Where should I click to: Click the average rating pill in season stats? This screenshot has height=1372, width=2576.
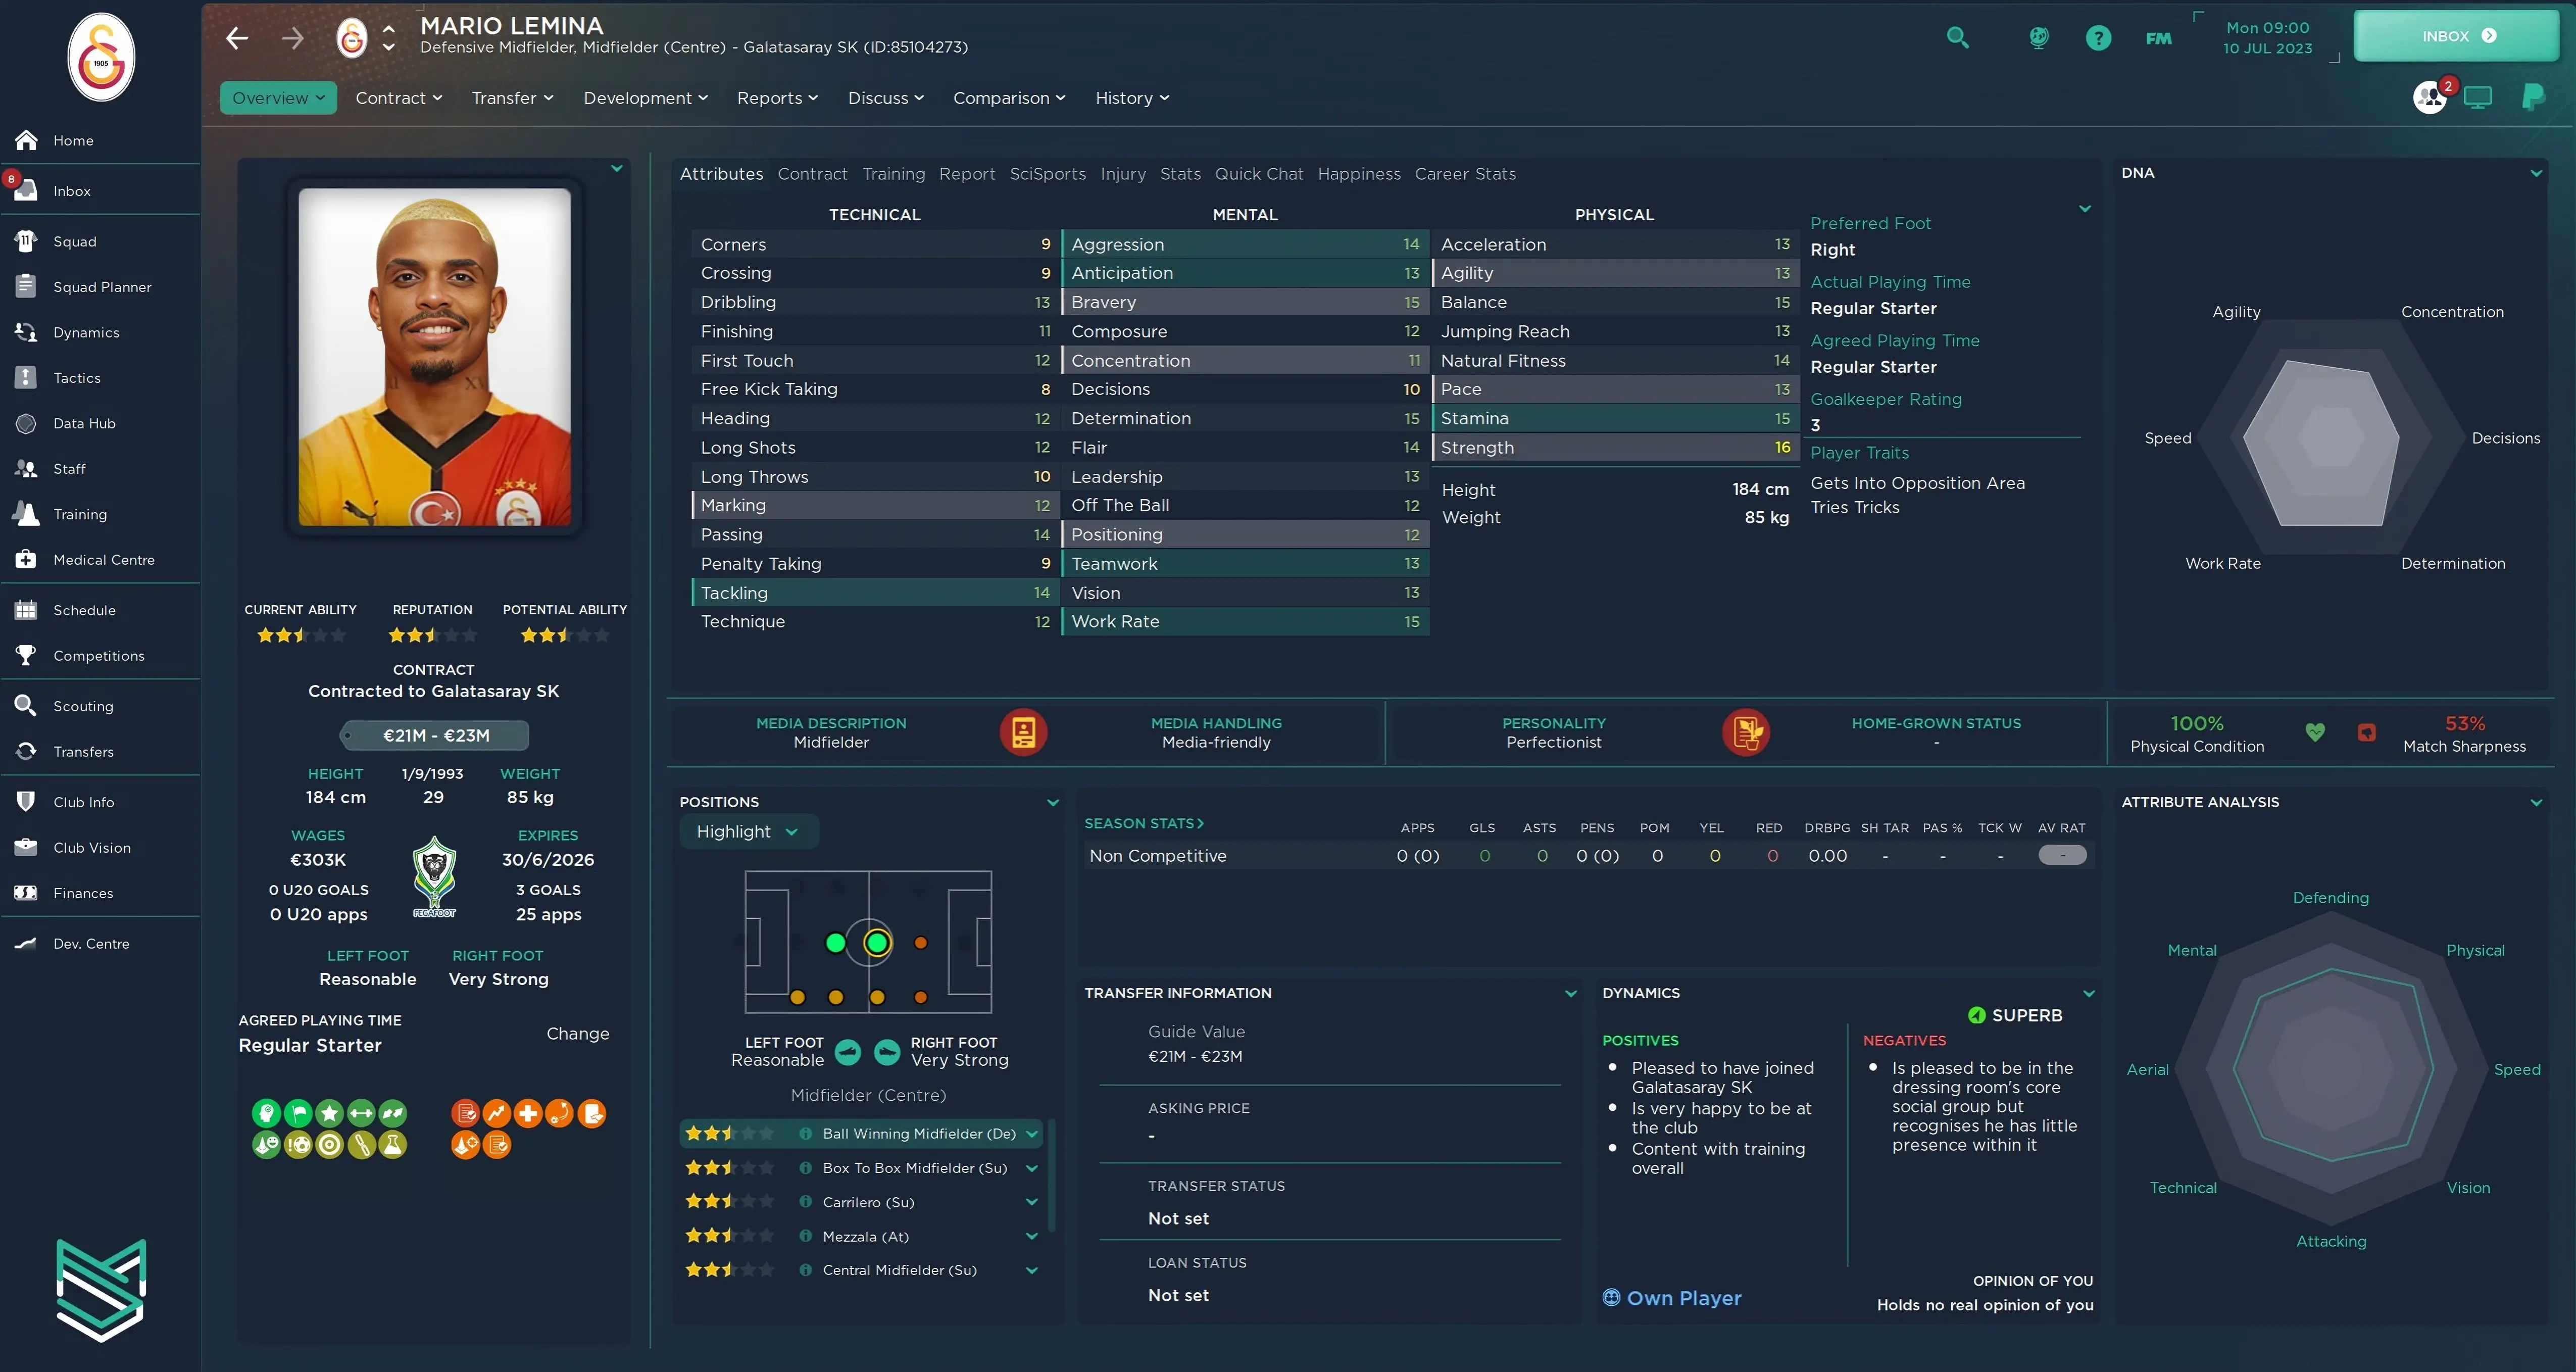click(2062, 855)
